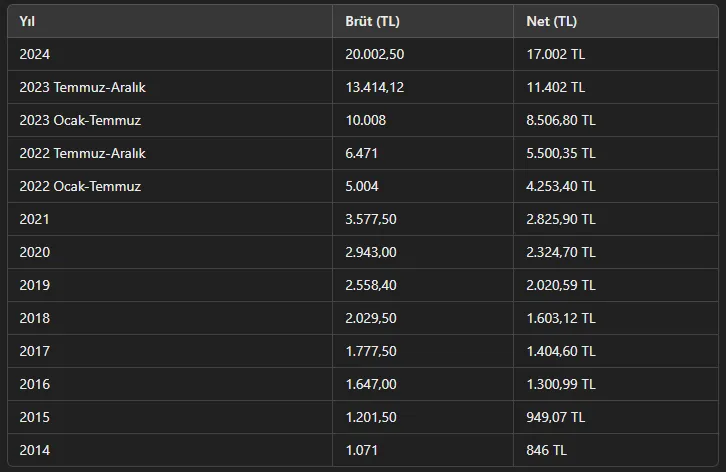Click the Brüt (TL) column header

tap(372, 21)
